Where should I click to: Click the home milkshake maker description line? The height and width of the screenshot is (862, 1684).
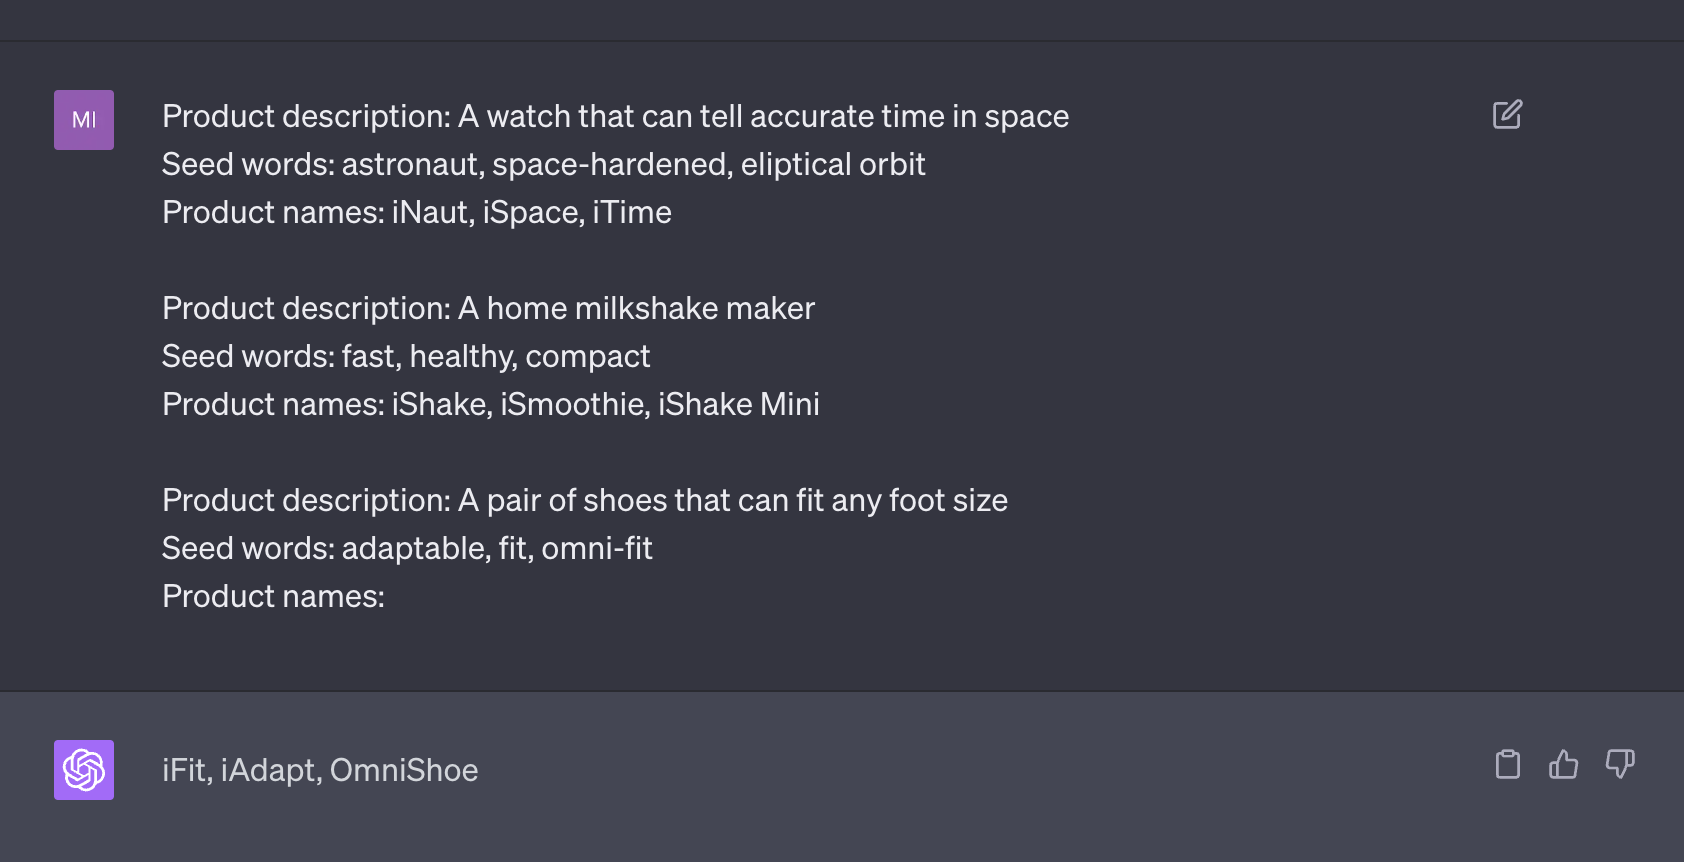point(488,309)
